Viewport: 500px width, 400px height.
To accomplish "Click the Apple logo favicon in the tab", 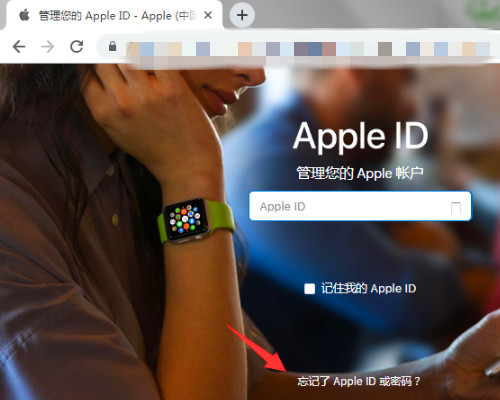I will click(24, 15).
